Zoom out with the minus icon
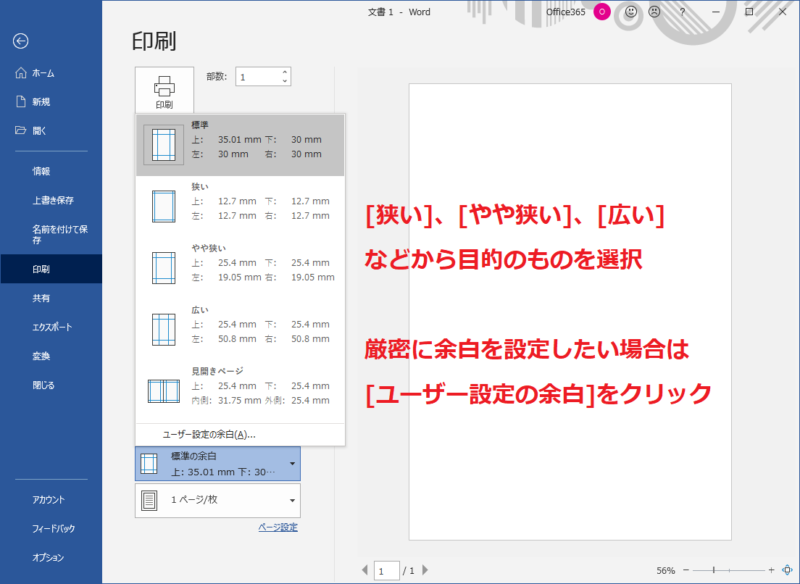 click(x=686, y=570)
